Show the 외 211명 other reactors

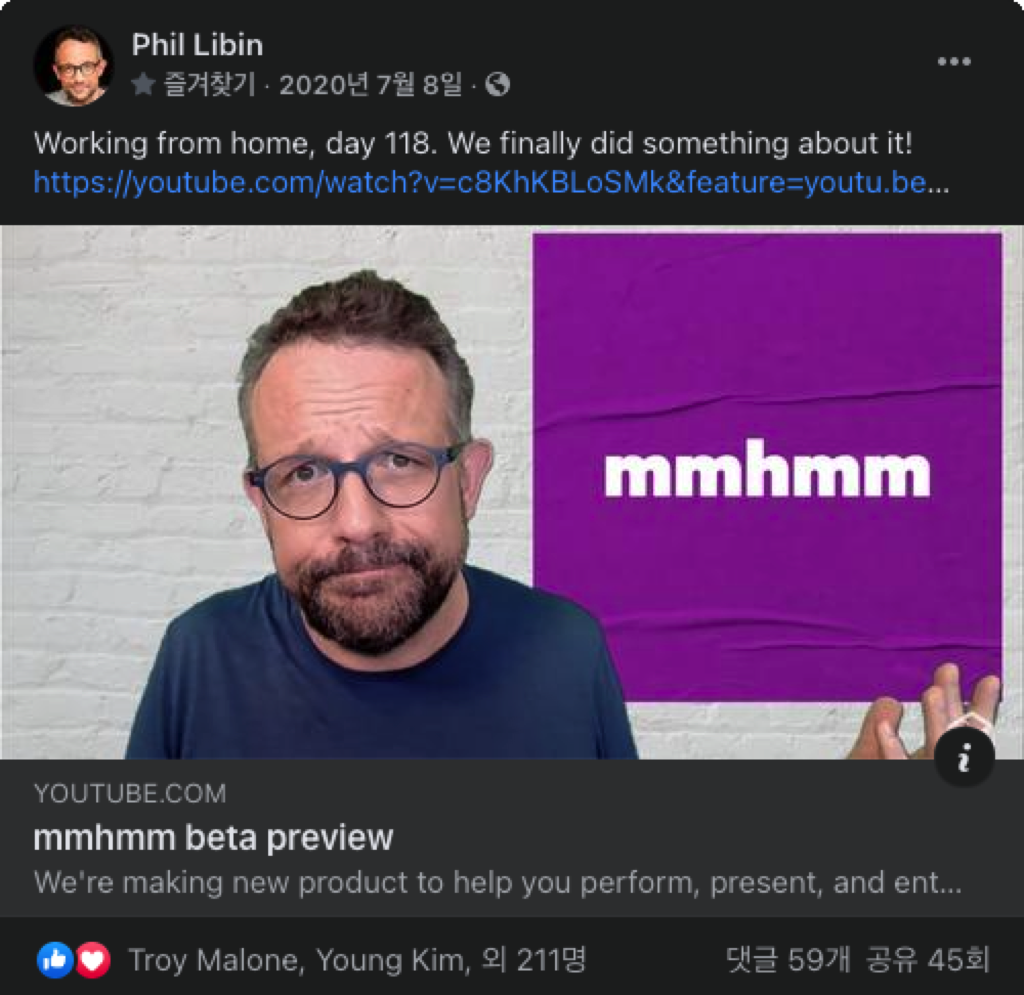click(534, 960)
